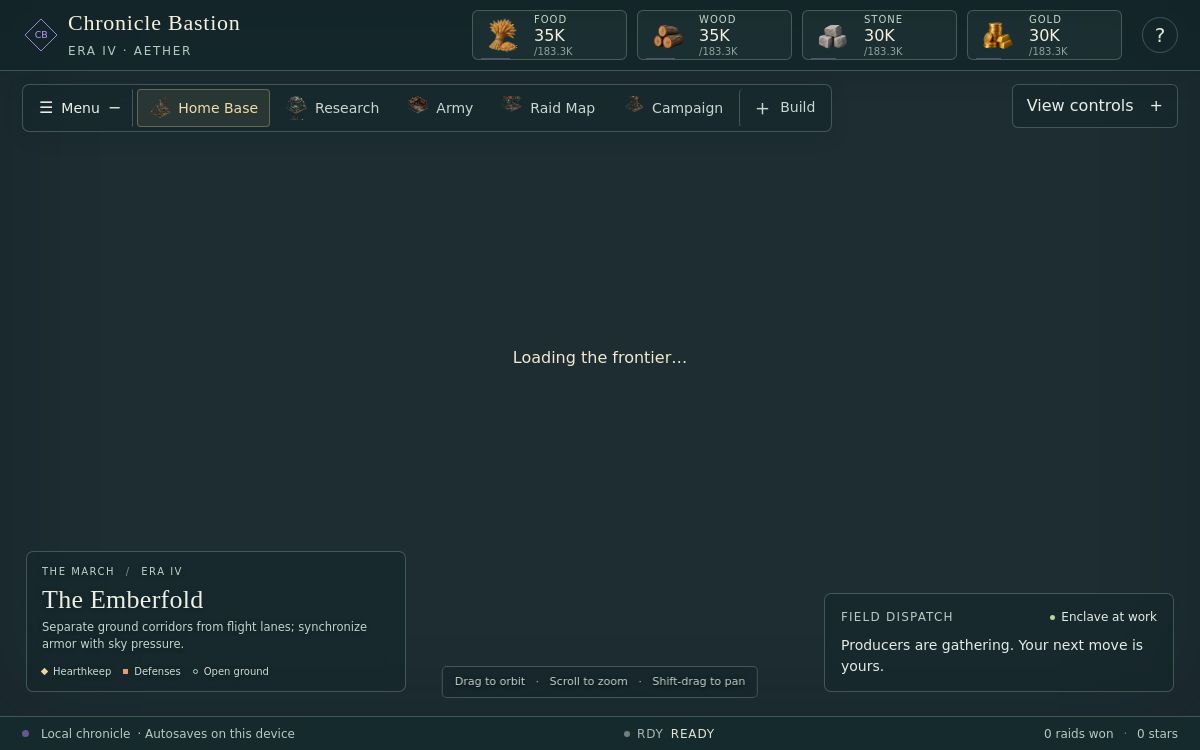Click the gold bars icon
Image resolution: width=1200 pixels, height=750 pixels.
(x=997, y=37)
